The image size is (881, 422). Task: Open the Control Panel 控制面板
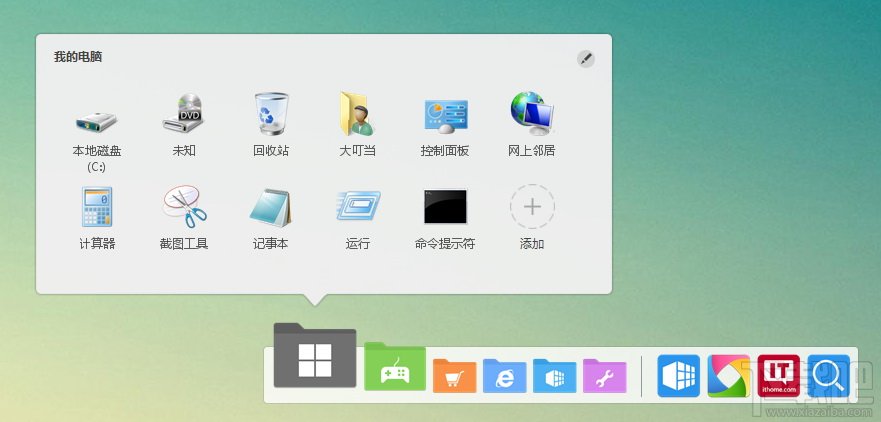(445, 116)
